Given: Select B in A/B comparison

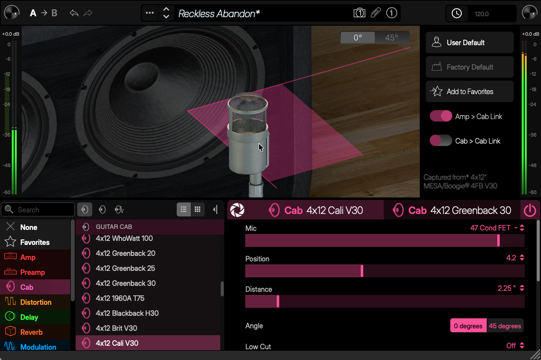Looking at the screenshot, I should click(x=54, y=13).
